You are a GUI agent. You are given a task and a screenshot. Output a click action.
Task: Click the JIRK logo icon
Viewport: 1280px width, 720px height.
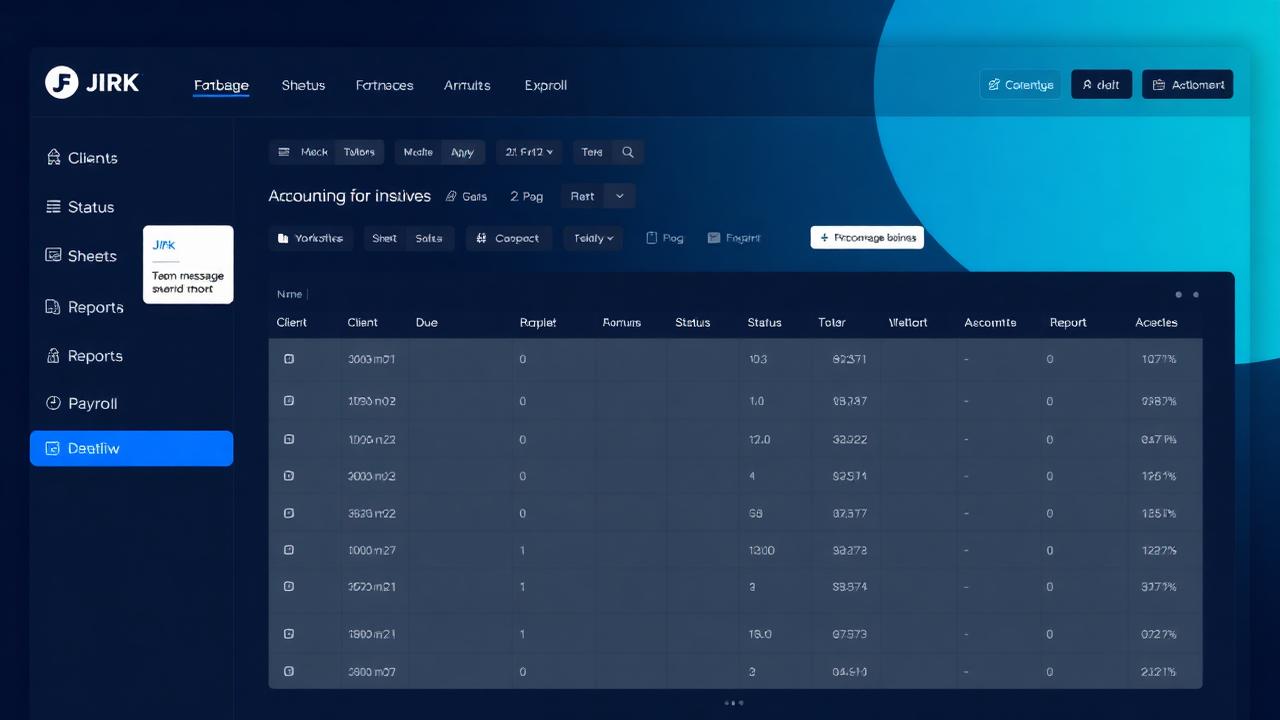click(61, 83)
